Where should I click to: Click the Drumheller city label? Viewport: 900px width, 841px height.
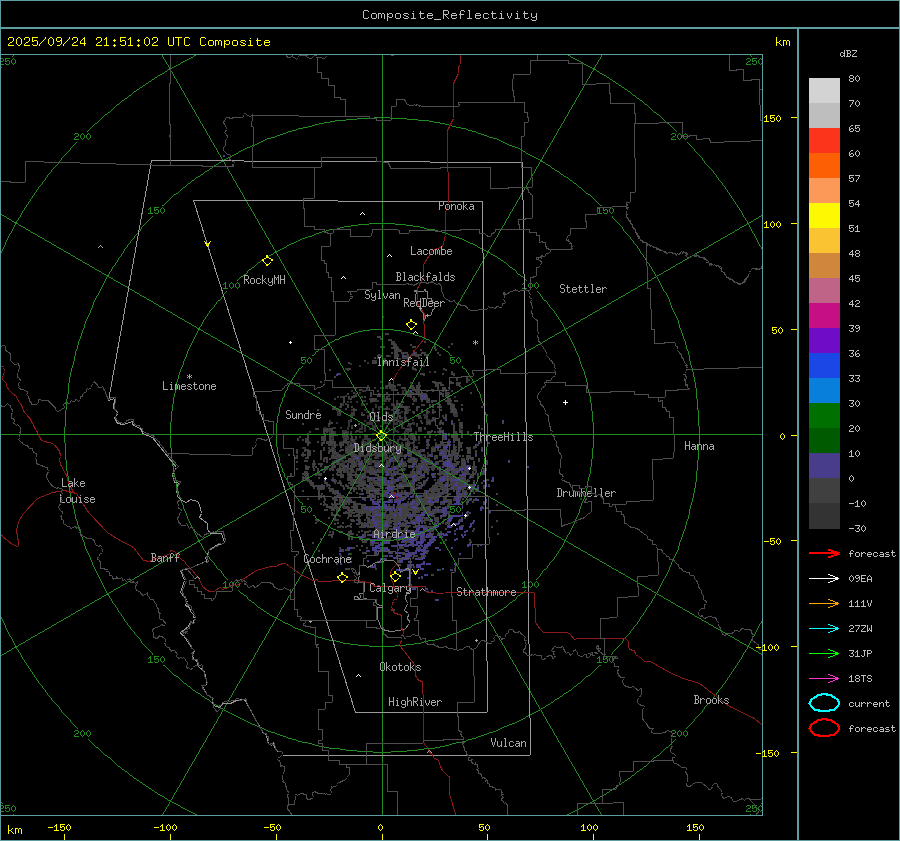pyautogui.click(x=586, y=493)
